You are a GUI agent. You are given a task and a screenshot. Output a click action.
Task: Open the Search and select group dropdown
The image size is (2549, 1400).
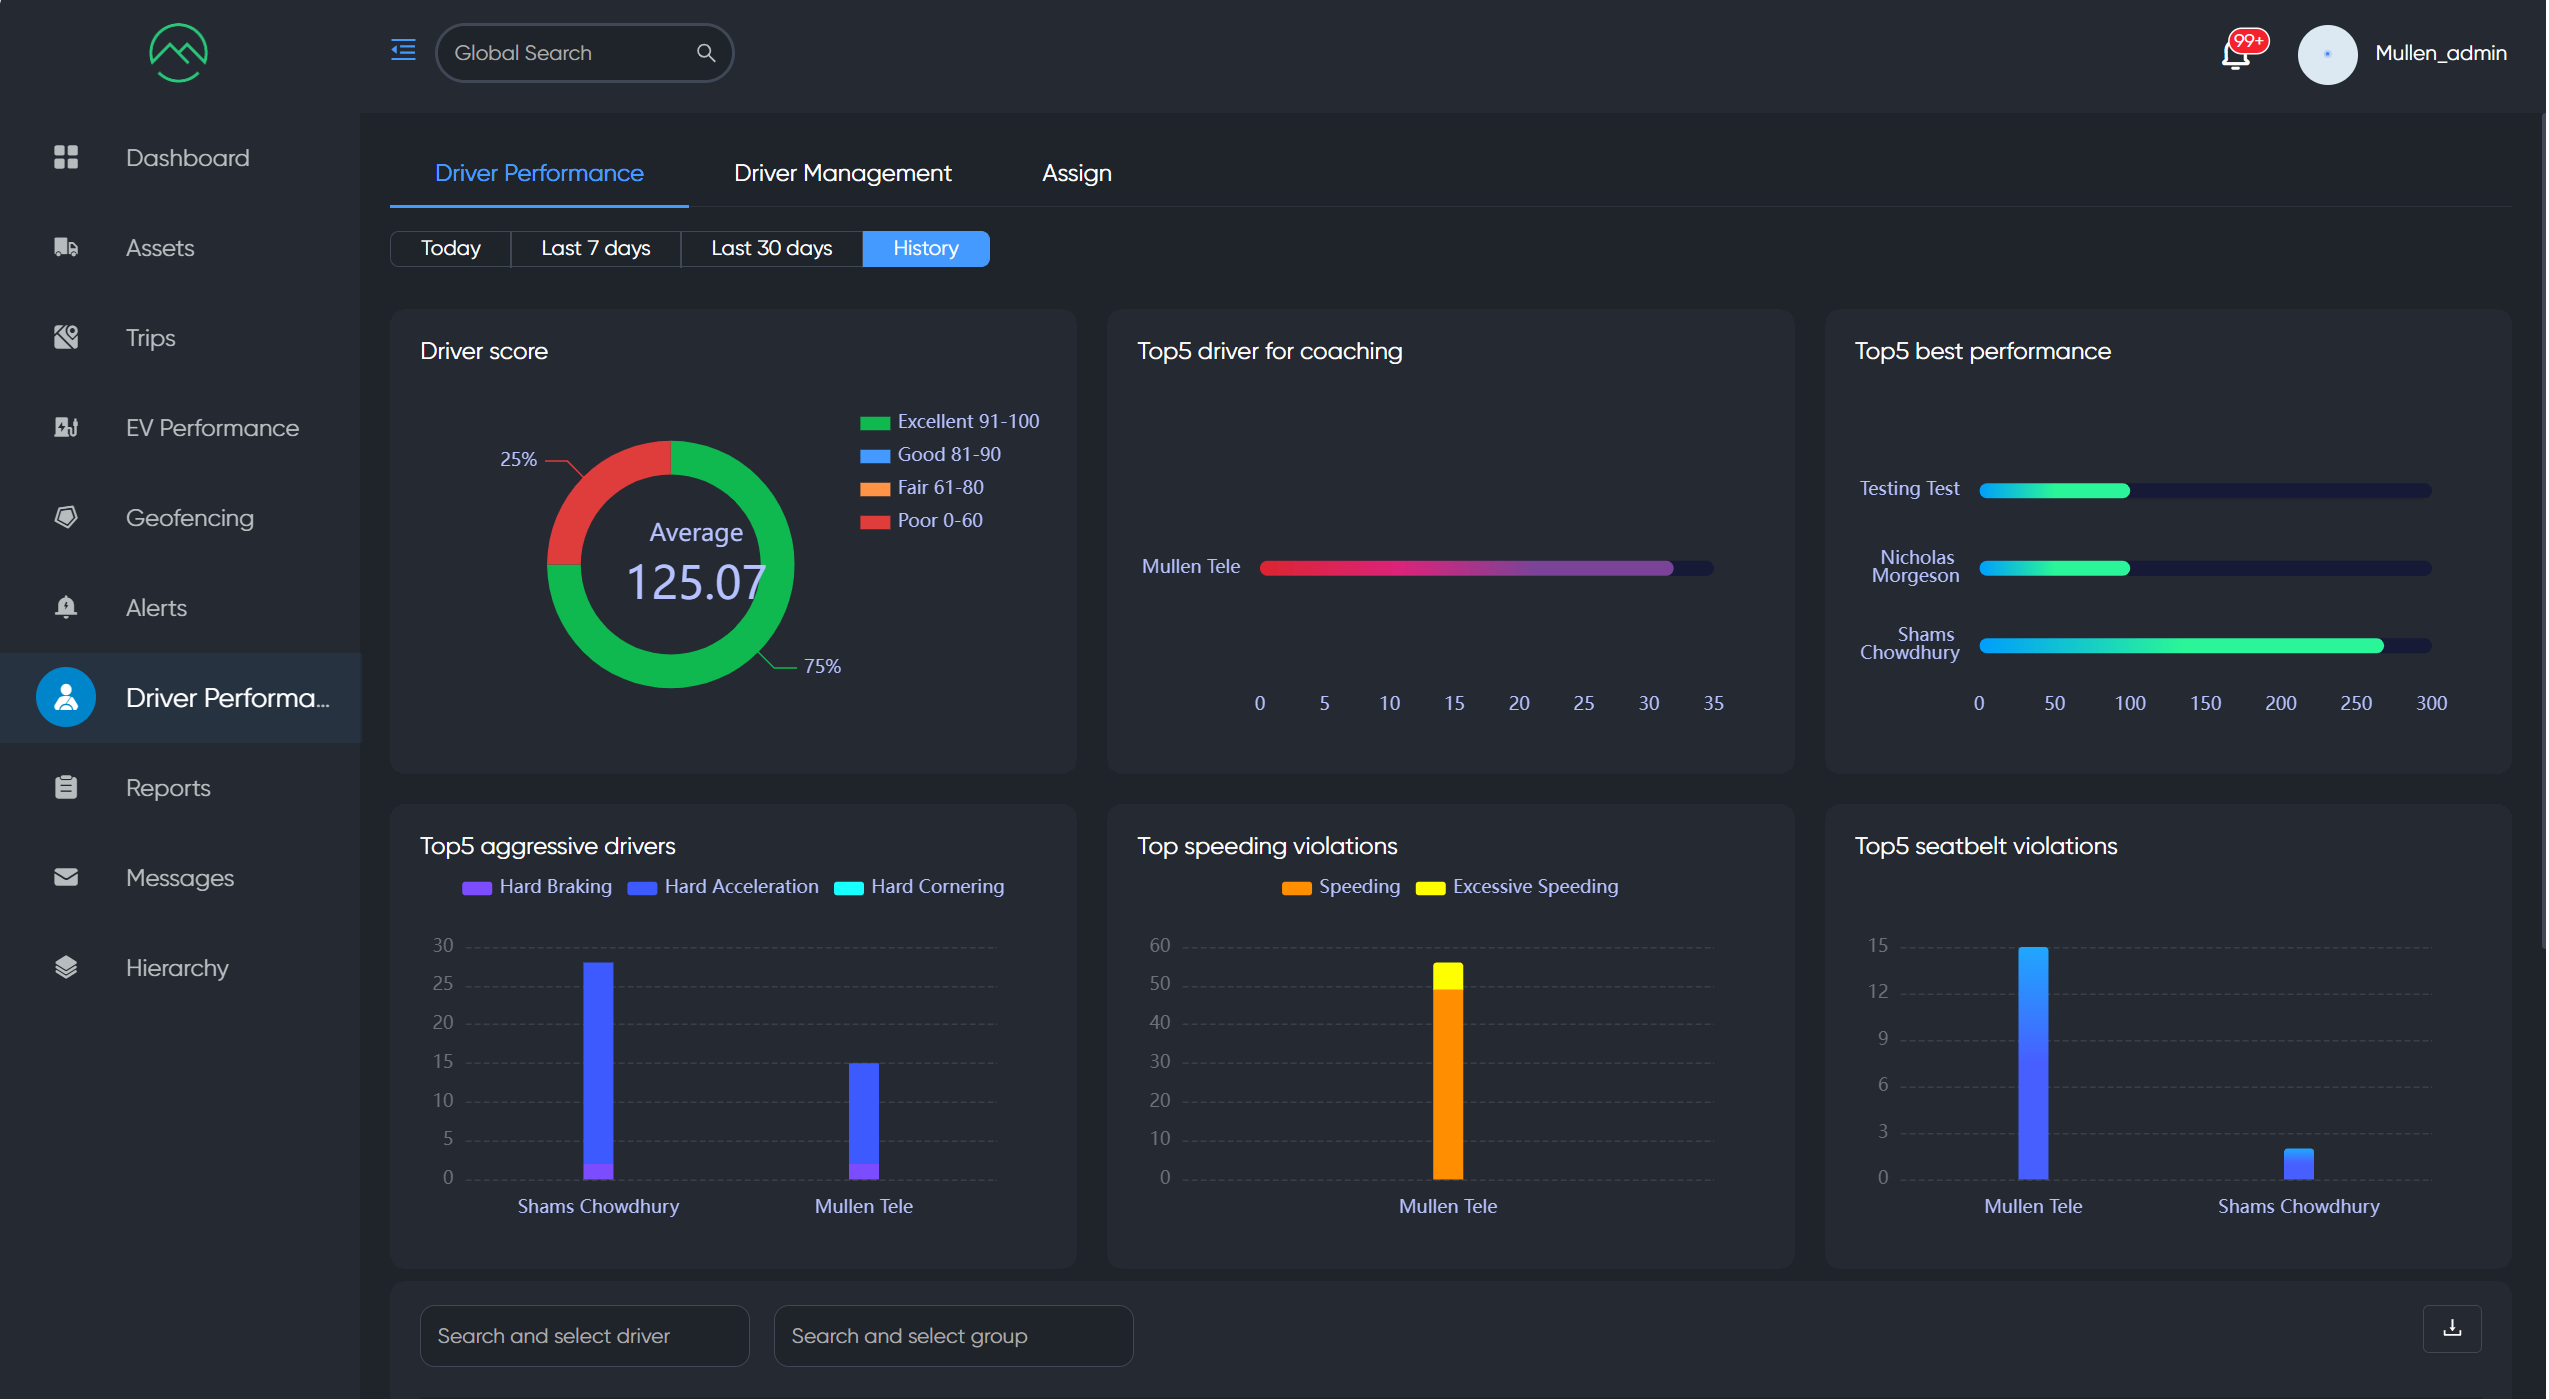952,1336
